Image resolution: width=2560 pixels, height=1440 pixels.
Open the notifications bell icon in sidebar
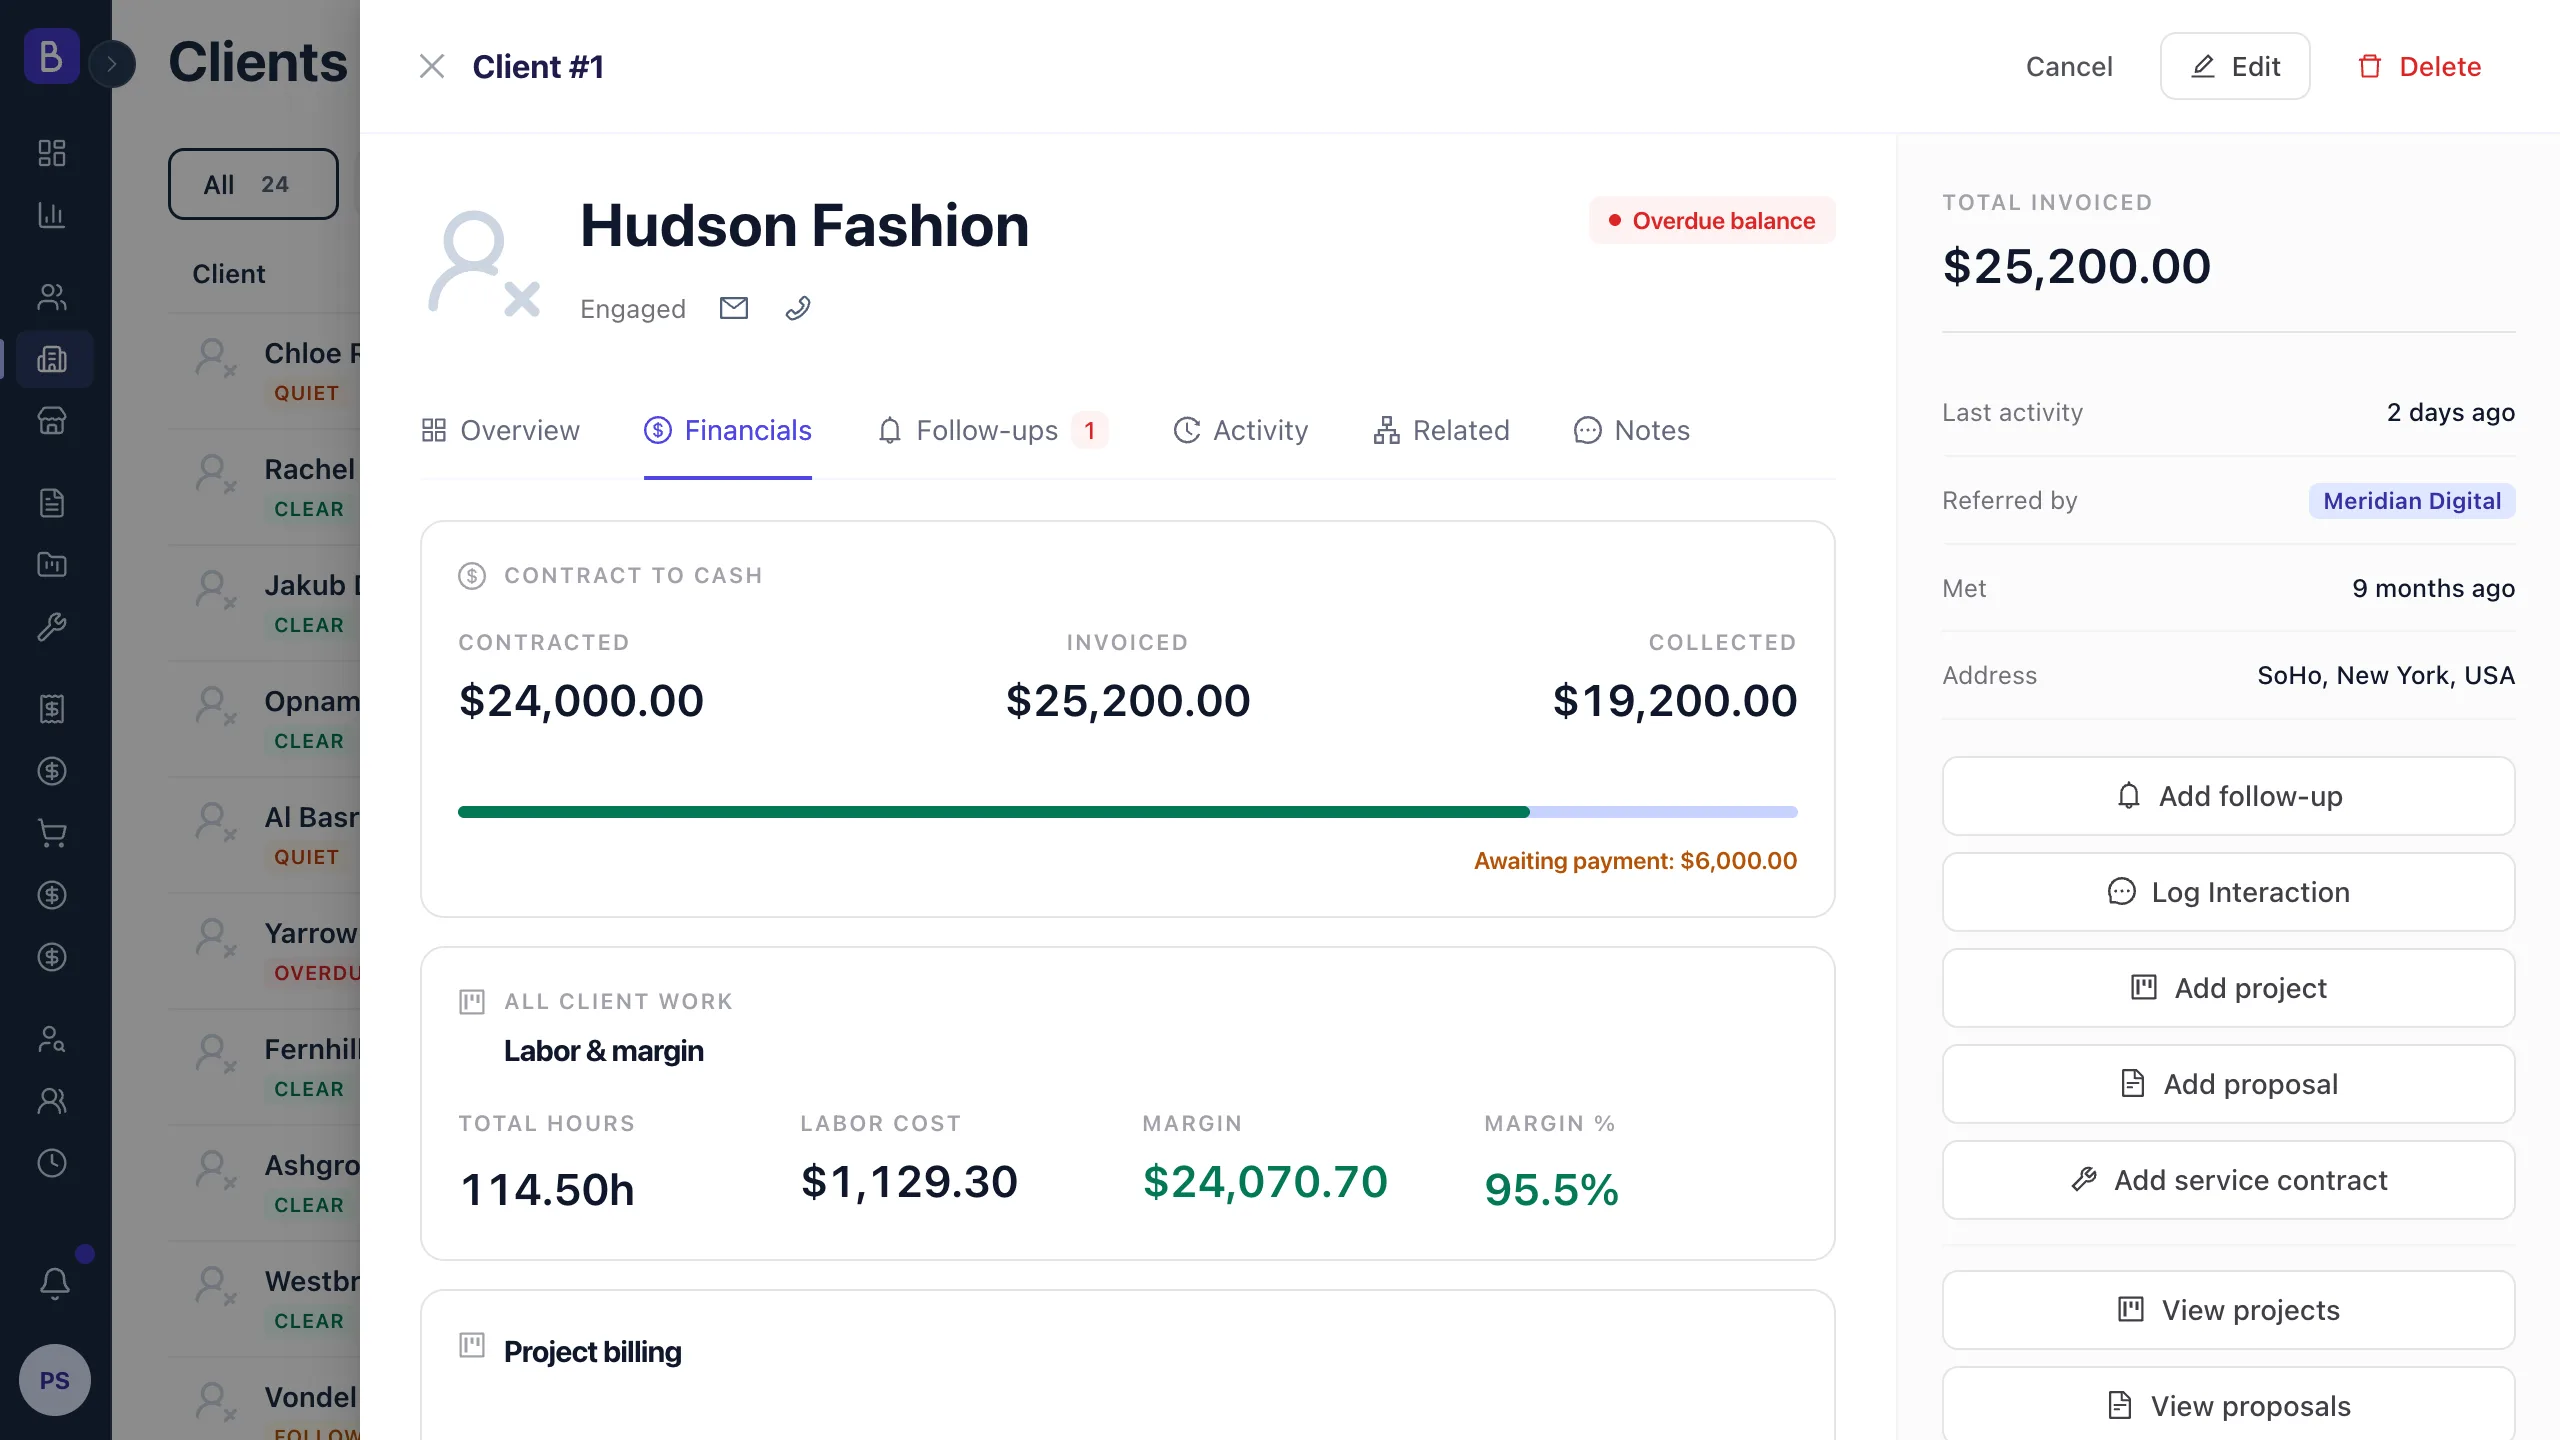[x=55, y=1283]
